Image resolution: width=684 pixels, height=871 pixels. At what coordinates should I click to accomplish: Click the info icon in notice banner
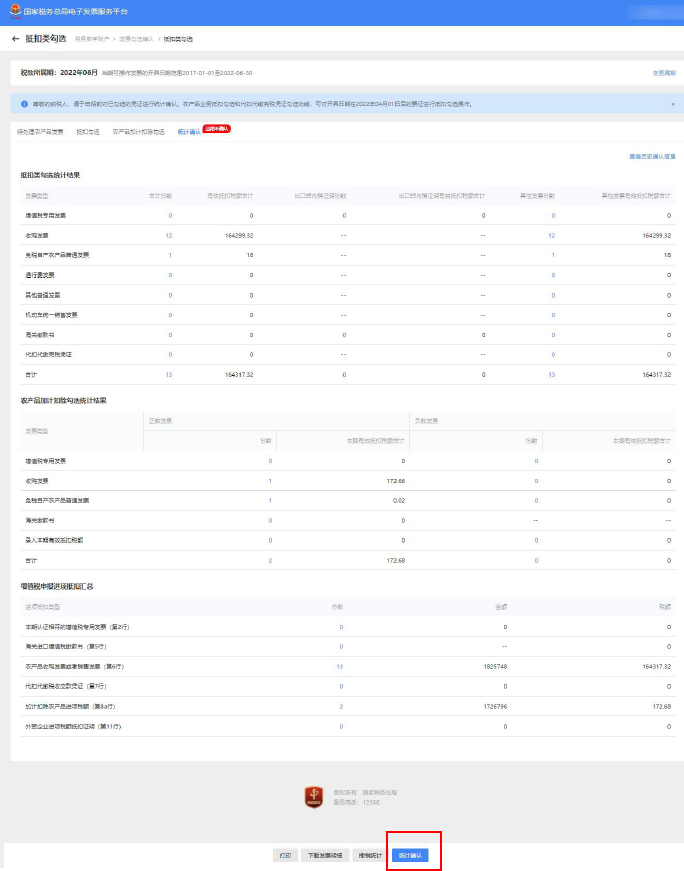(24, 103)
